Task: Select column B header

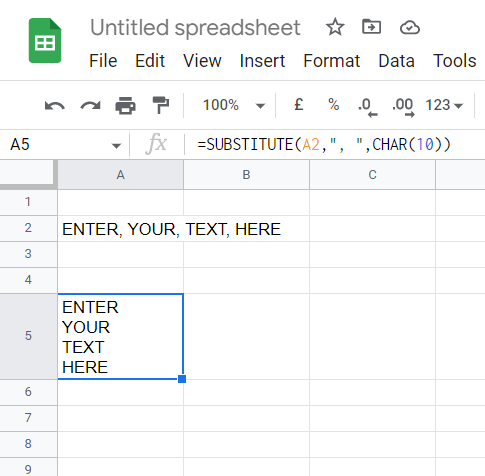Action: [x=246, y=175]
